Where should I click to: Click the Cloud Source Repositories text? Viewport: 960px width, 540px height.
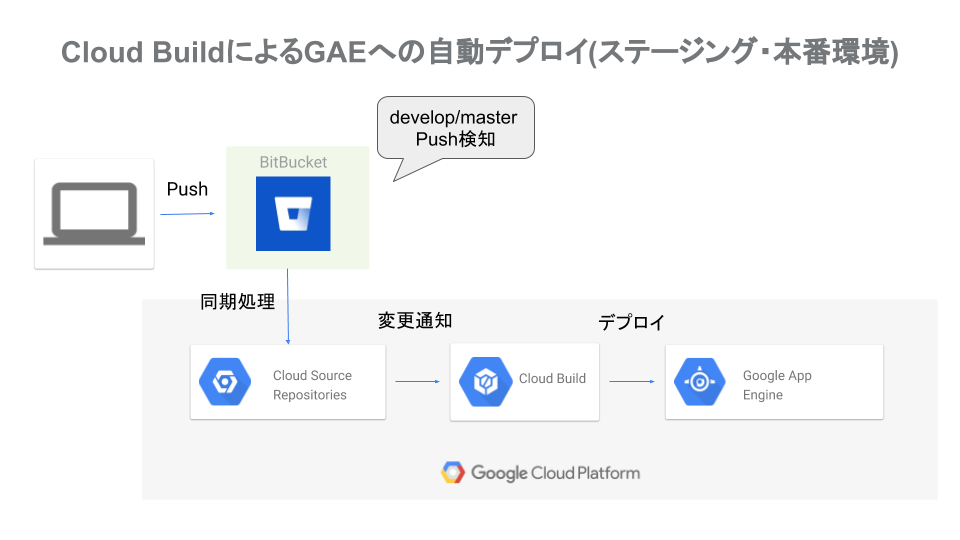[x=312, y=385]
